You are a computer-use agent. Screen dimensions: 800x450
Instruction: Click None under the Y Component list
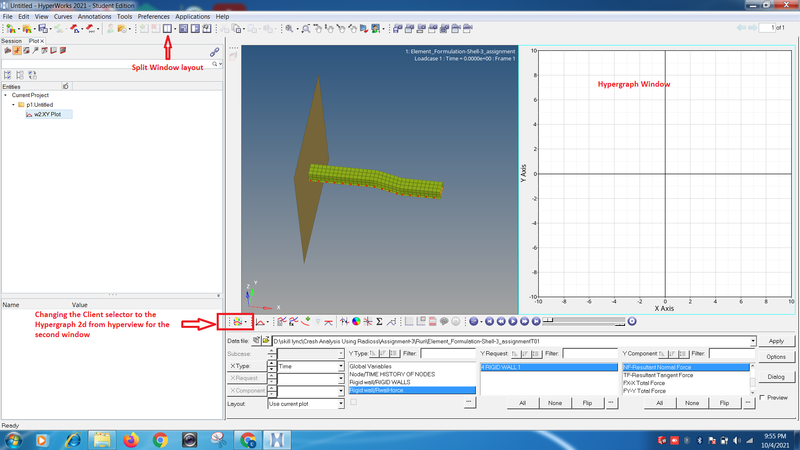coord(692,403)
